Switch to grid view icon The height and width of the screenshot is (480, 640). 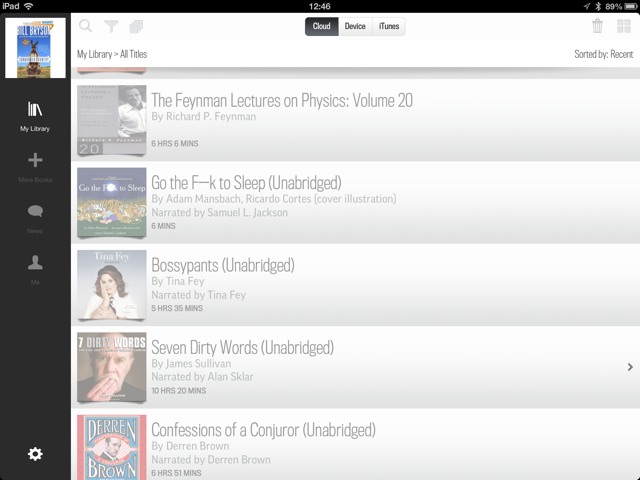[x=623, y=27]
